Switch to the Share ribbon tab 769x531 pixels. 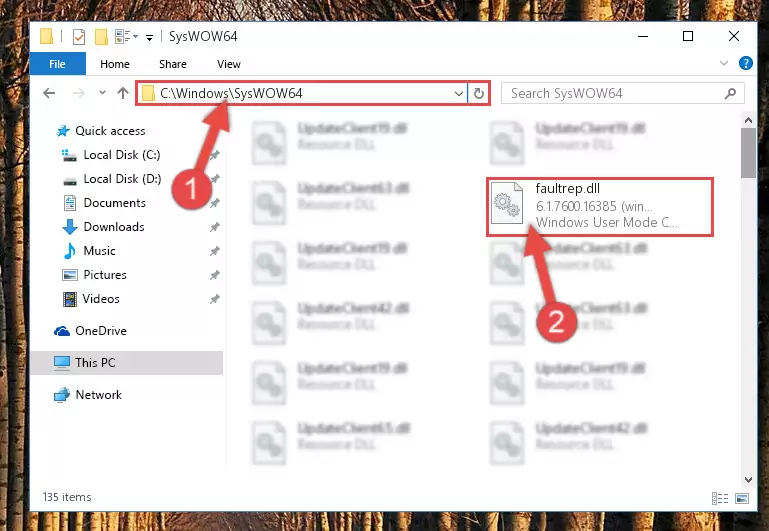(x=173, y=64)
